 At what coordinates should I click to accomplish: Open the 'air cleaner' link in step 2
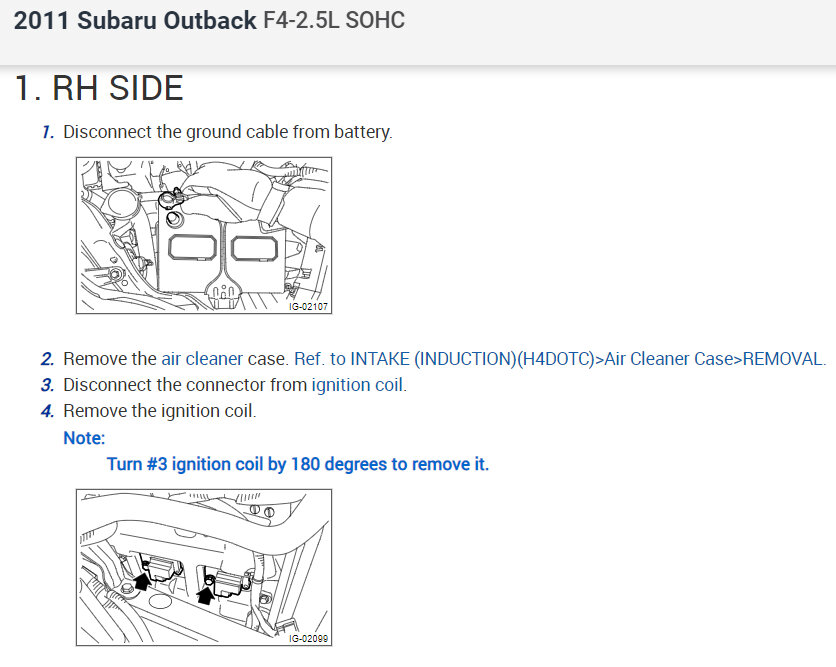(202, 359)
